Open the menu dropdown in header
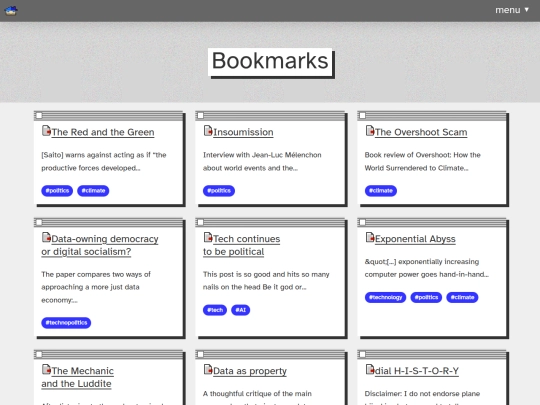Screen dimensions: 540x405 [512, 10]
